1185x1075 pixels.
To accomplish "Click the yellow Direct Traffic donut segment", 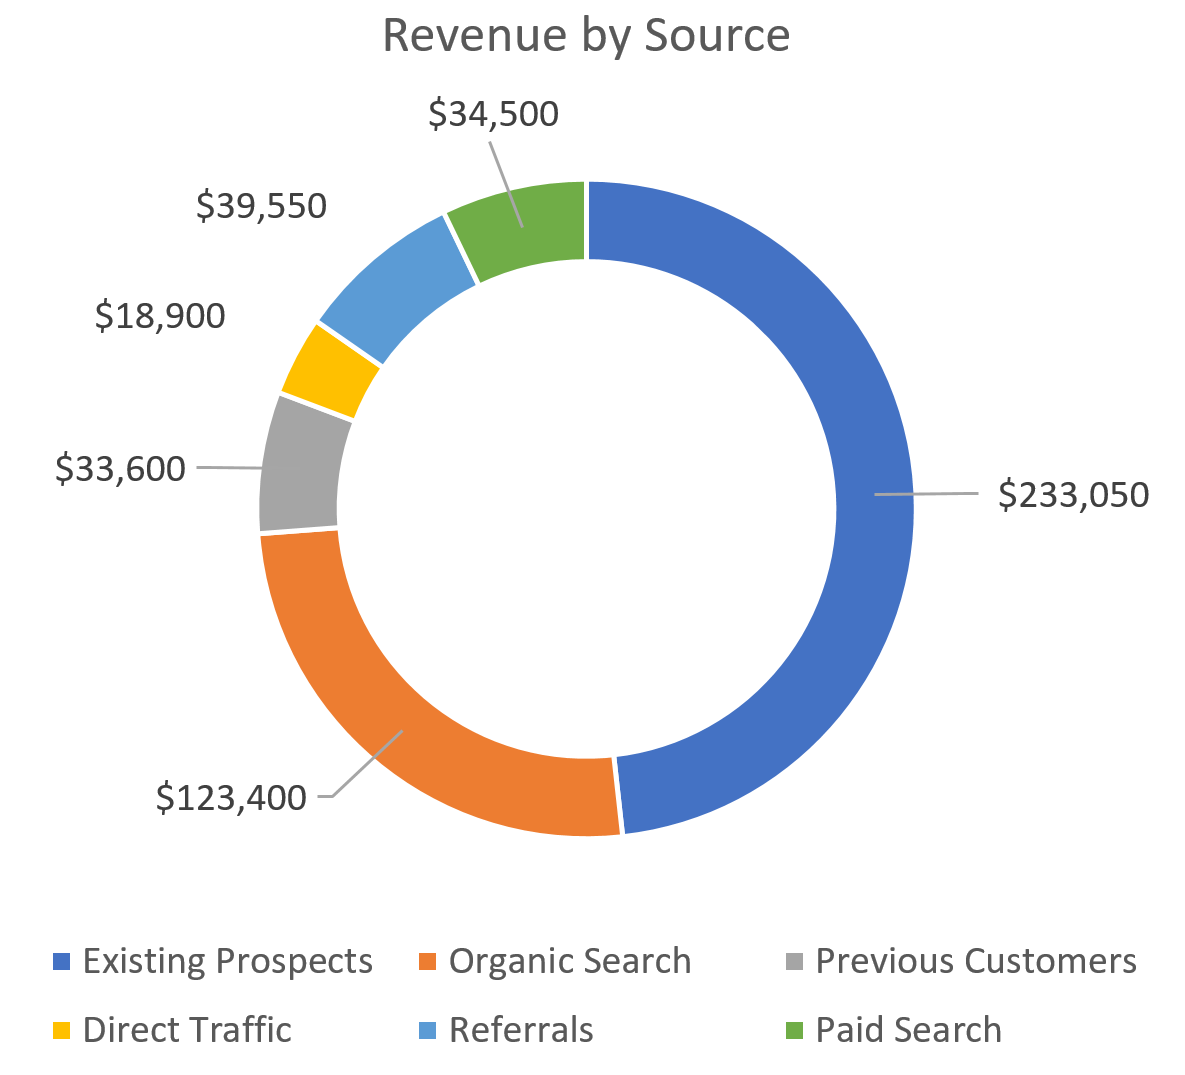I will 331,372.
